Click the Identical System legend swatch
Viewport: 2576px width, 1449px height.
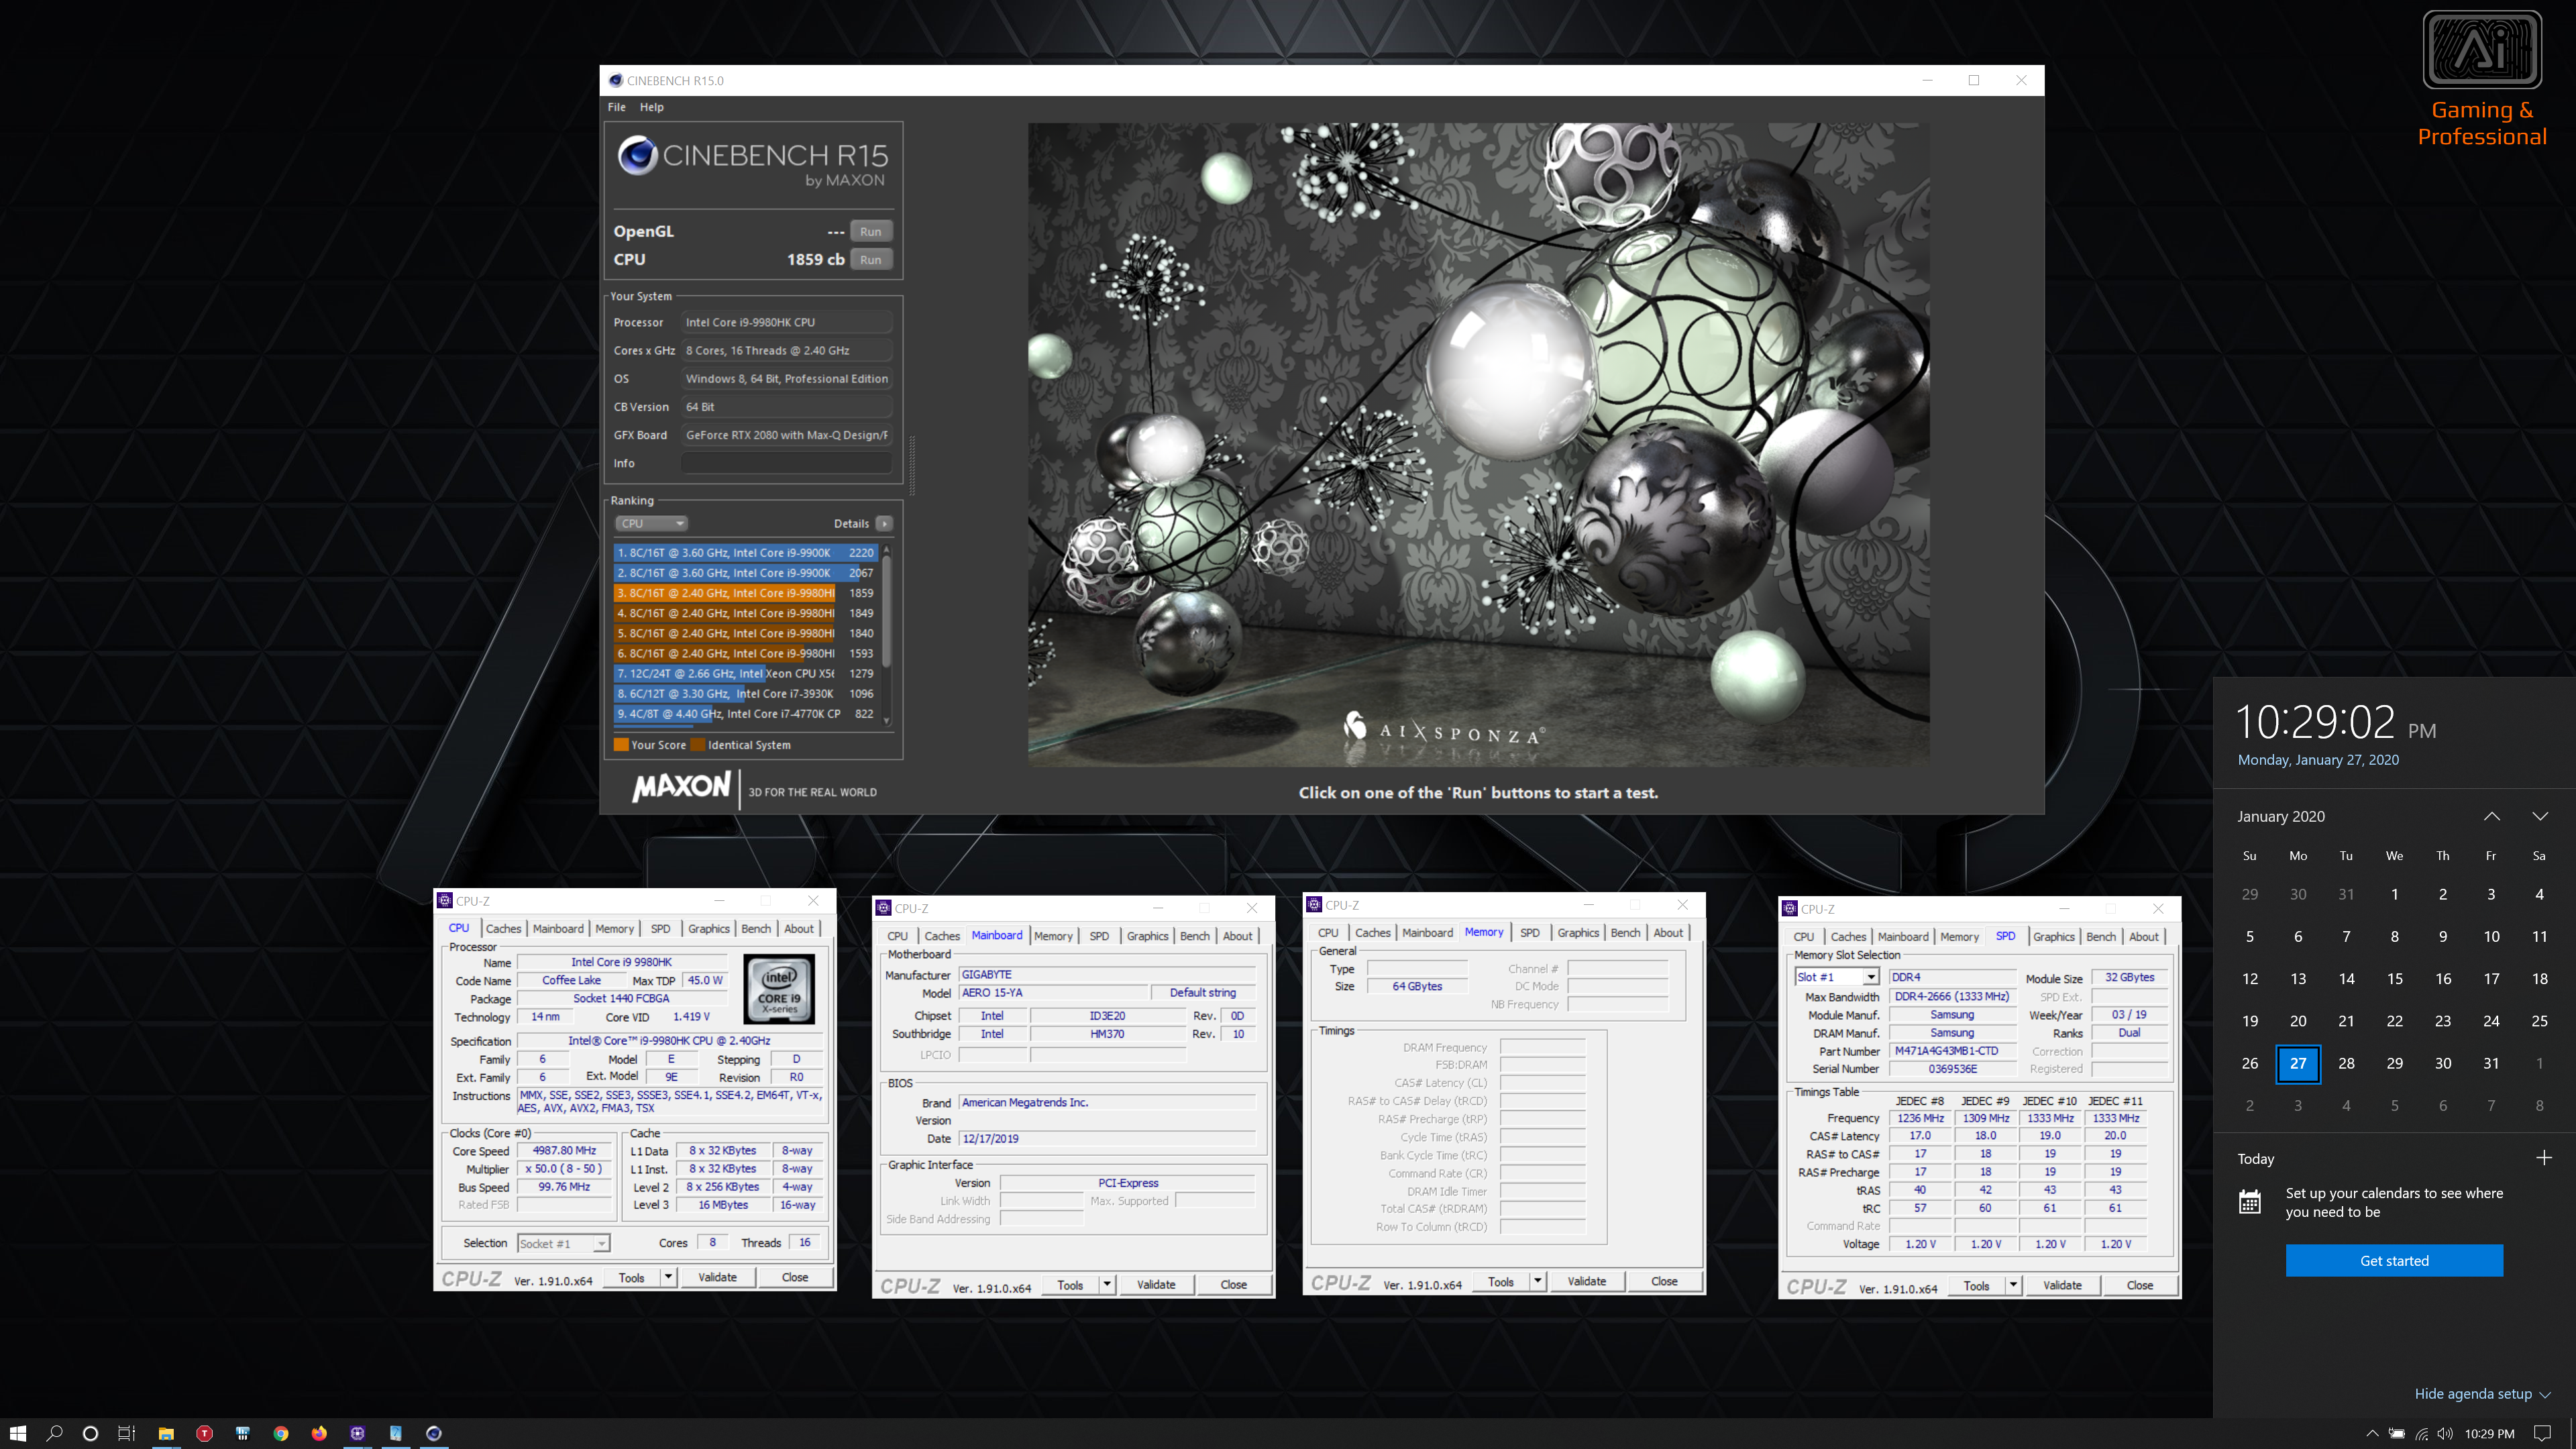tap(698, 744)
